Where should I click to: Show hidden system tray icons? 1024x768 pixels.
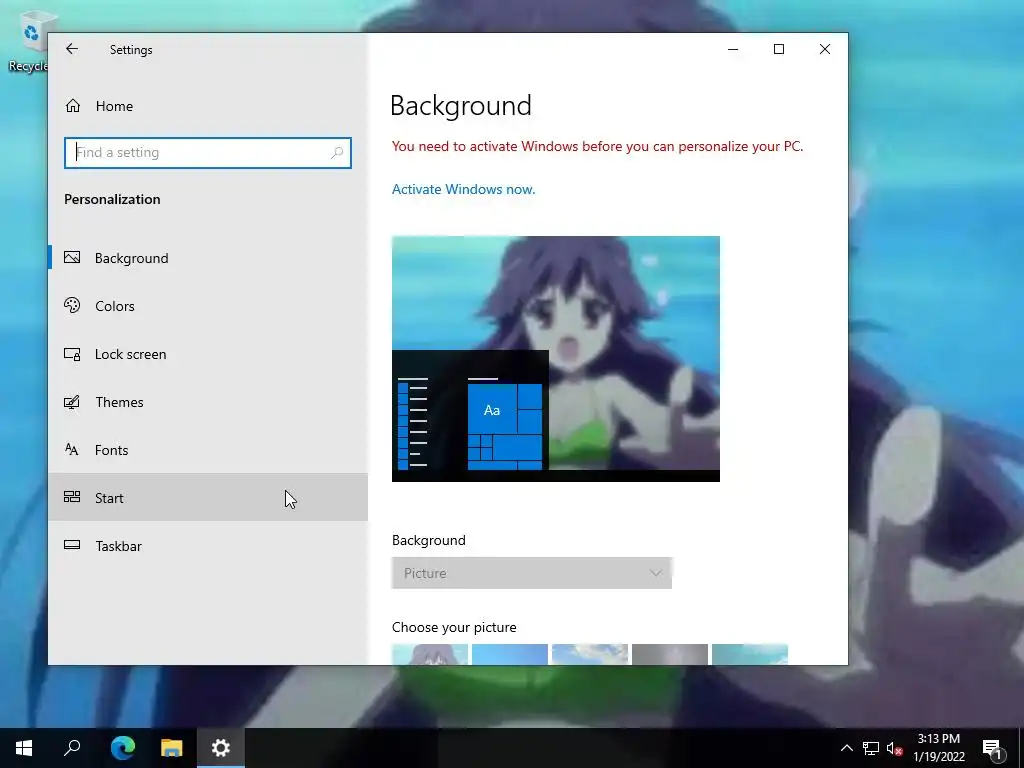(x=846, y=748)
